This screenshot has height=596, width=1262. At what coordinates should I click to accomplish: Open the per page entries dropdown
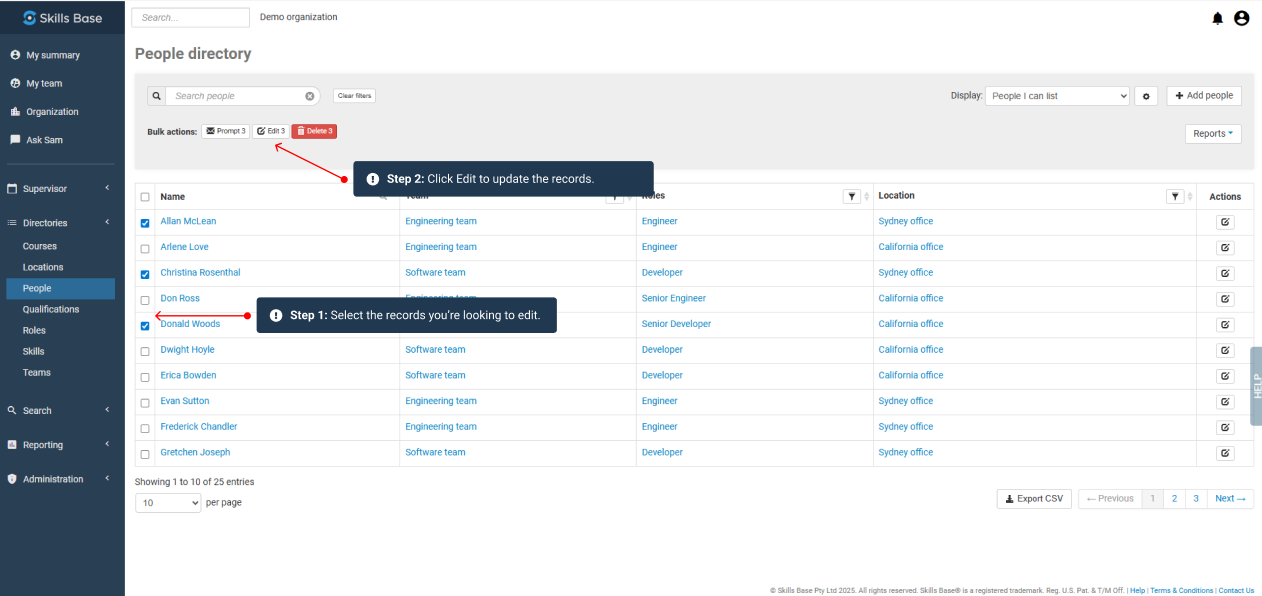point(168,503)
